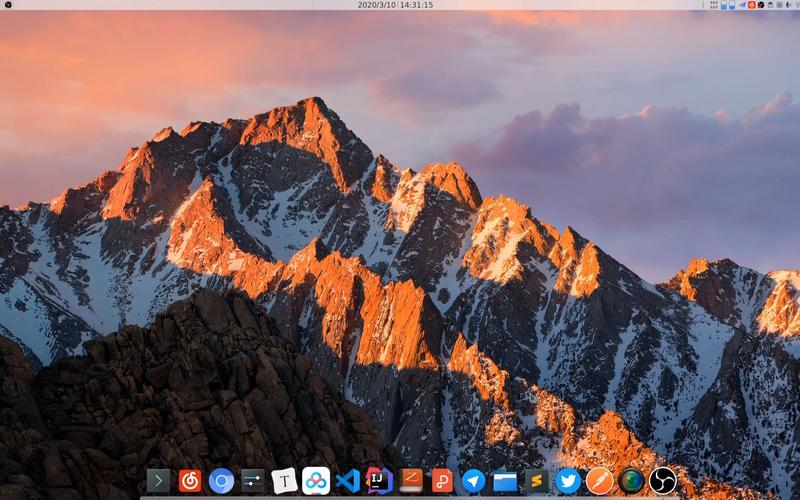
Task: Open the application menu in top-left corner
Action: click(x=8, y=5)
